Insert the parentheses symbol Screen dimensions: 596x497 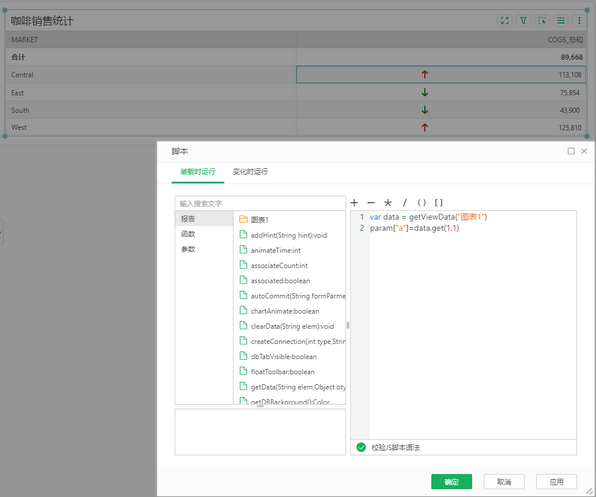[x=422, y=203]
